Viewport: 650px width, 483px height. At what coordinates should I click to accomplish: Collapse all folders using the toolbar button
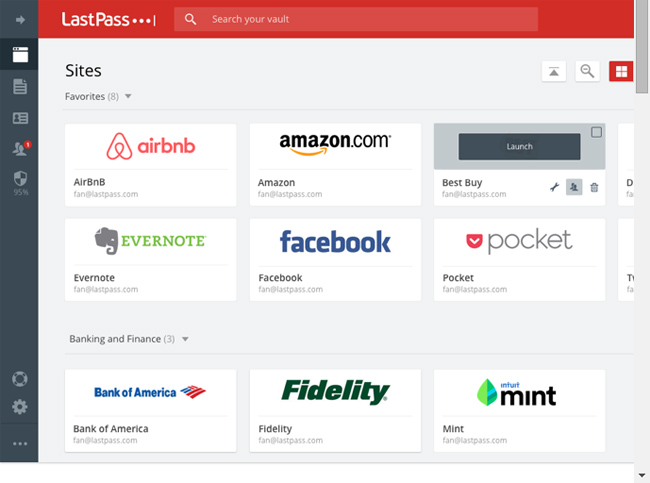tap(554, 71)
